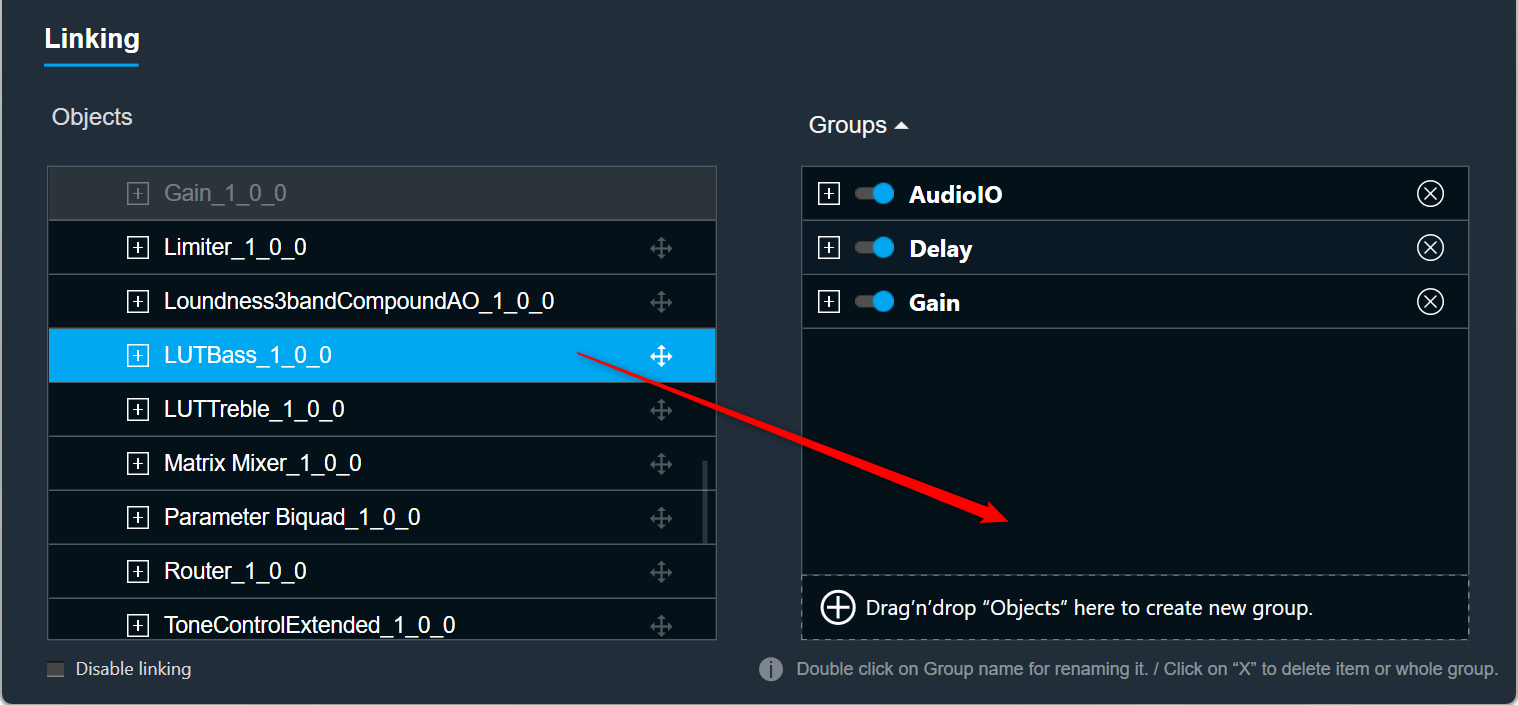1518x705 pixels.
Task: Collapse the Groups header arrow
Action: point(901,126)
